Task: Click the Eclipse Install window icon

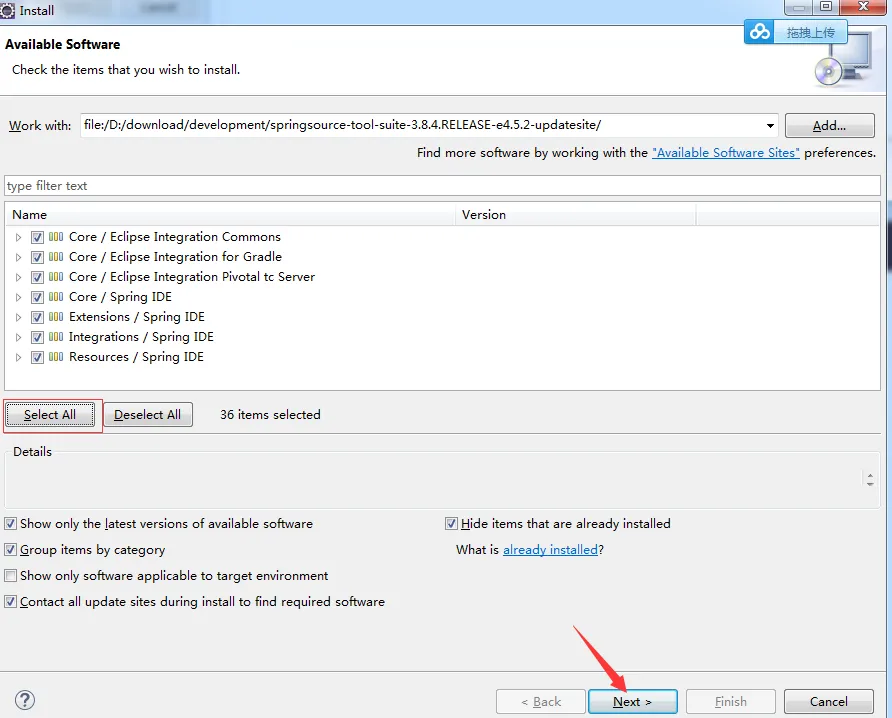Action: coord(7,10)
